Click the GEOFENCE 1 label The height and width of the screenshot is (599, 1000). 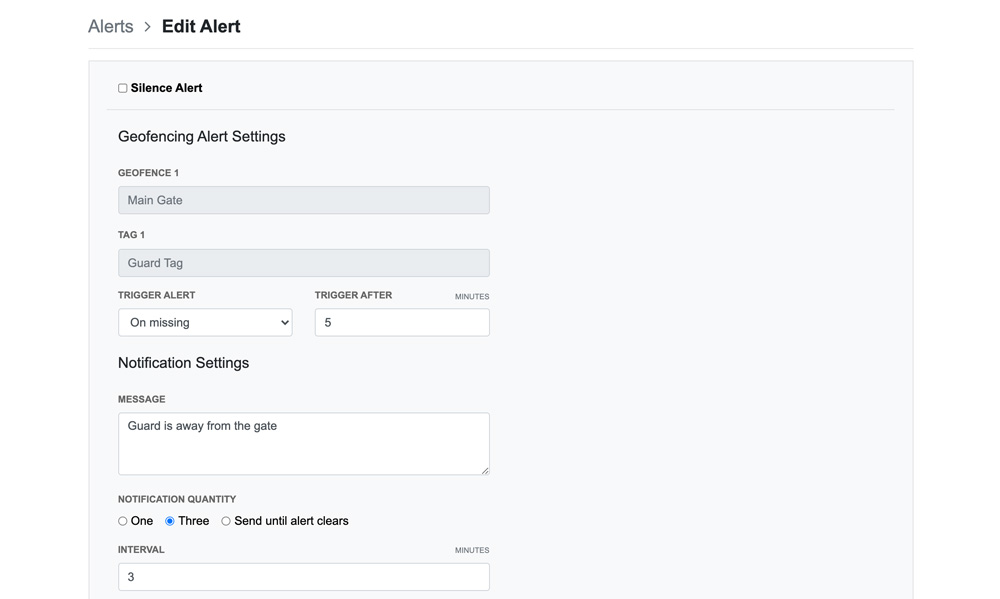point(148,172)
